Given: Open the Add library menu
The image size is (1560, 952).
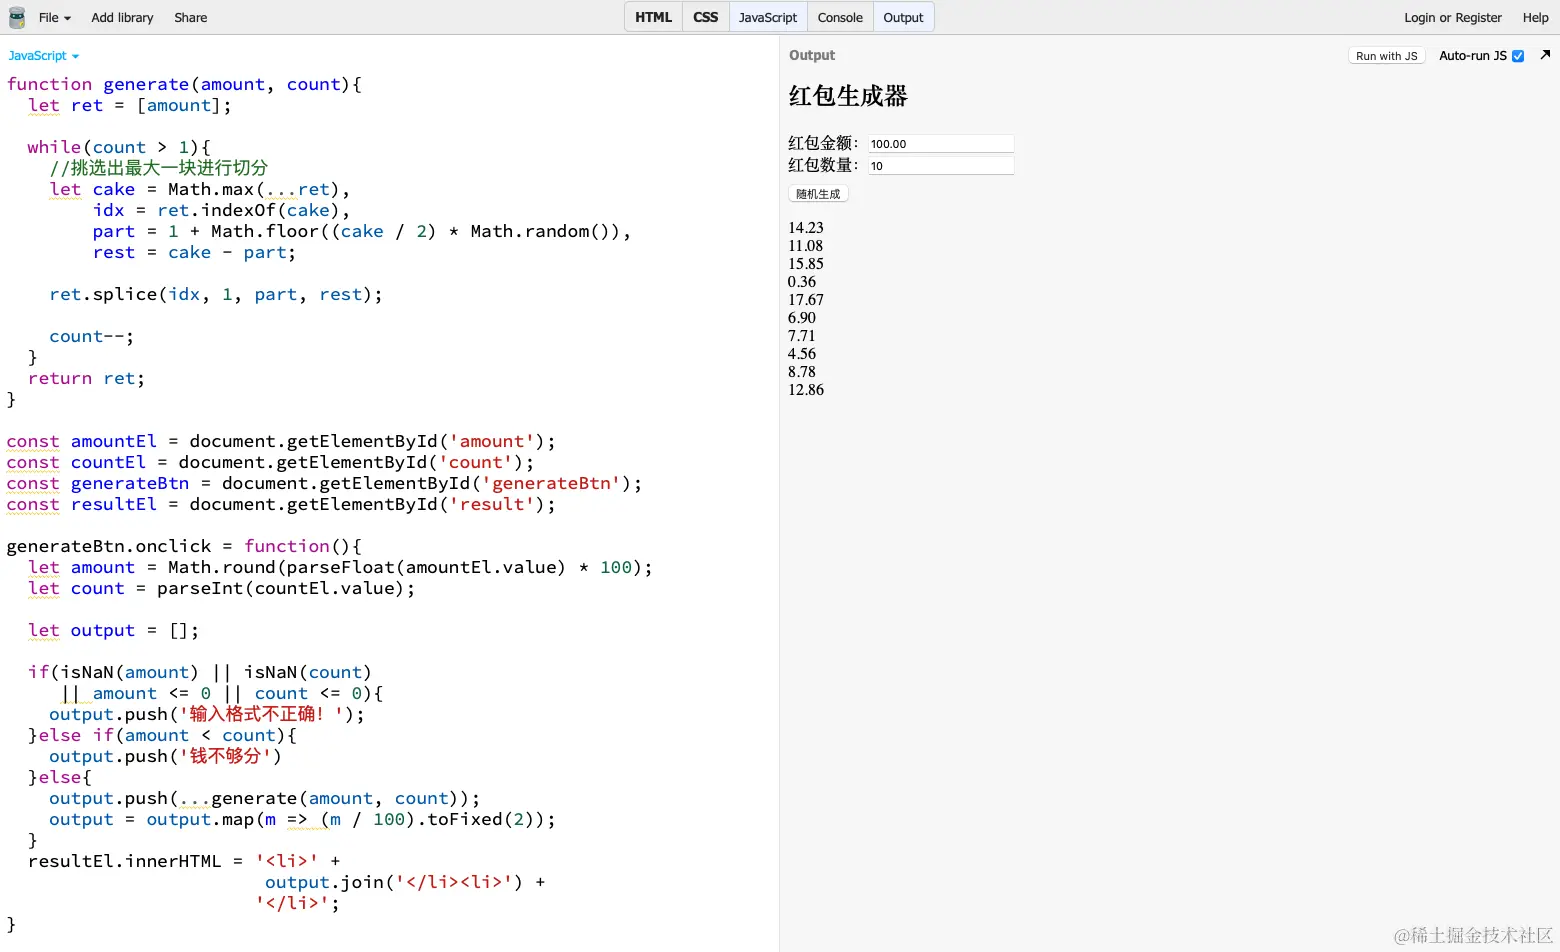Looking at the screenshot, I should click(121, 17).
